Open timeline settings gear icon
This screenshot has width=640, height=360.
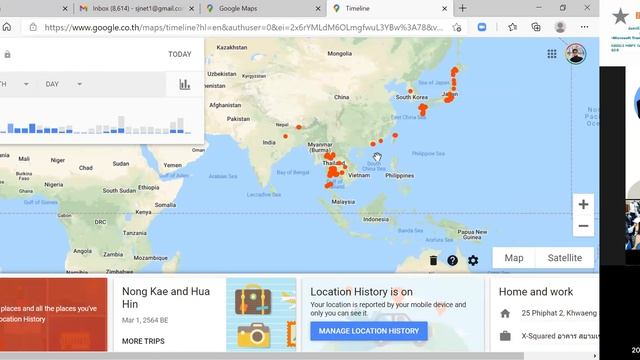(473, 260)
